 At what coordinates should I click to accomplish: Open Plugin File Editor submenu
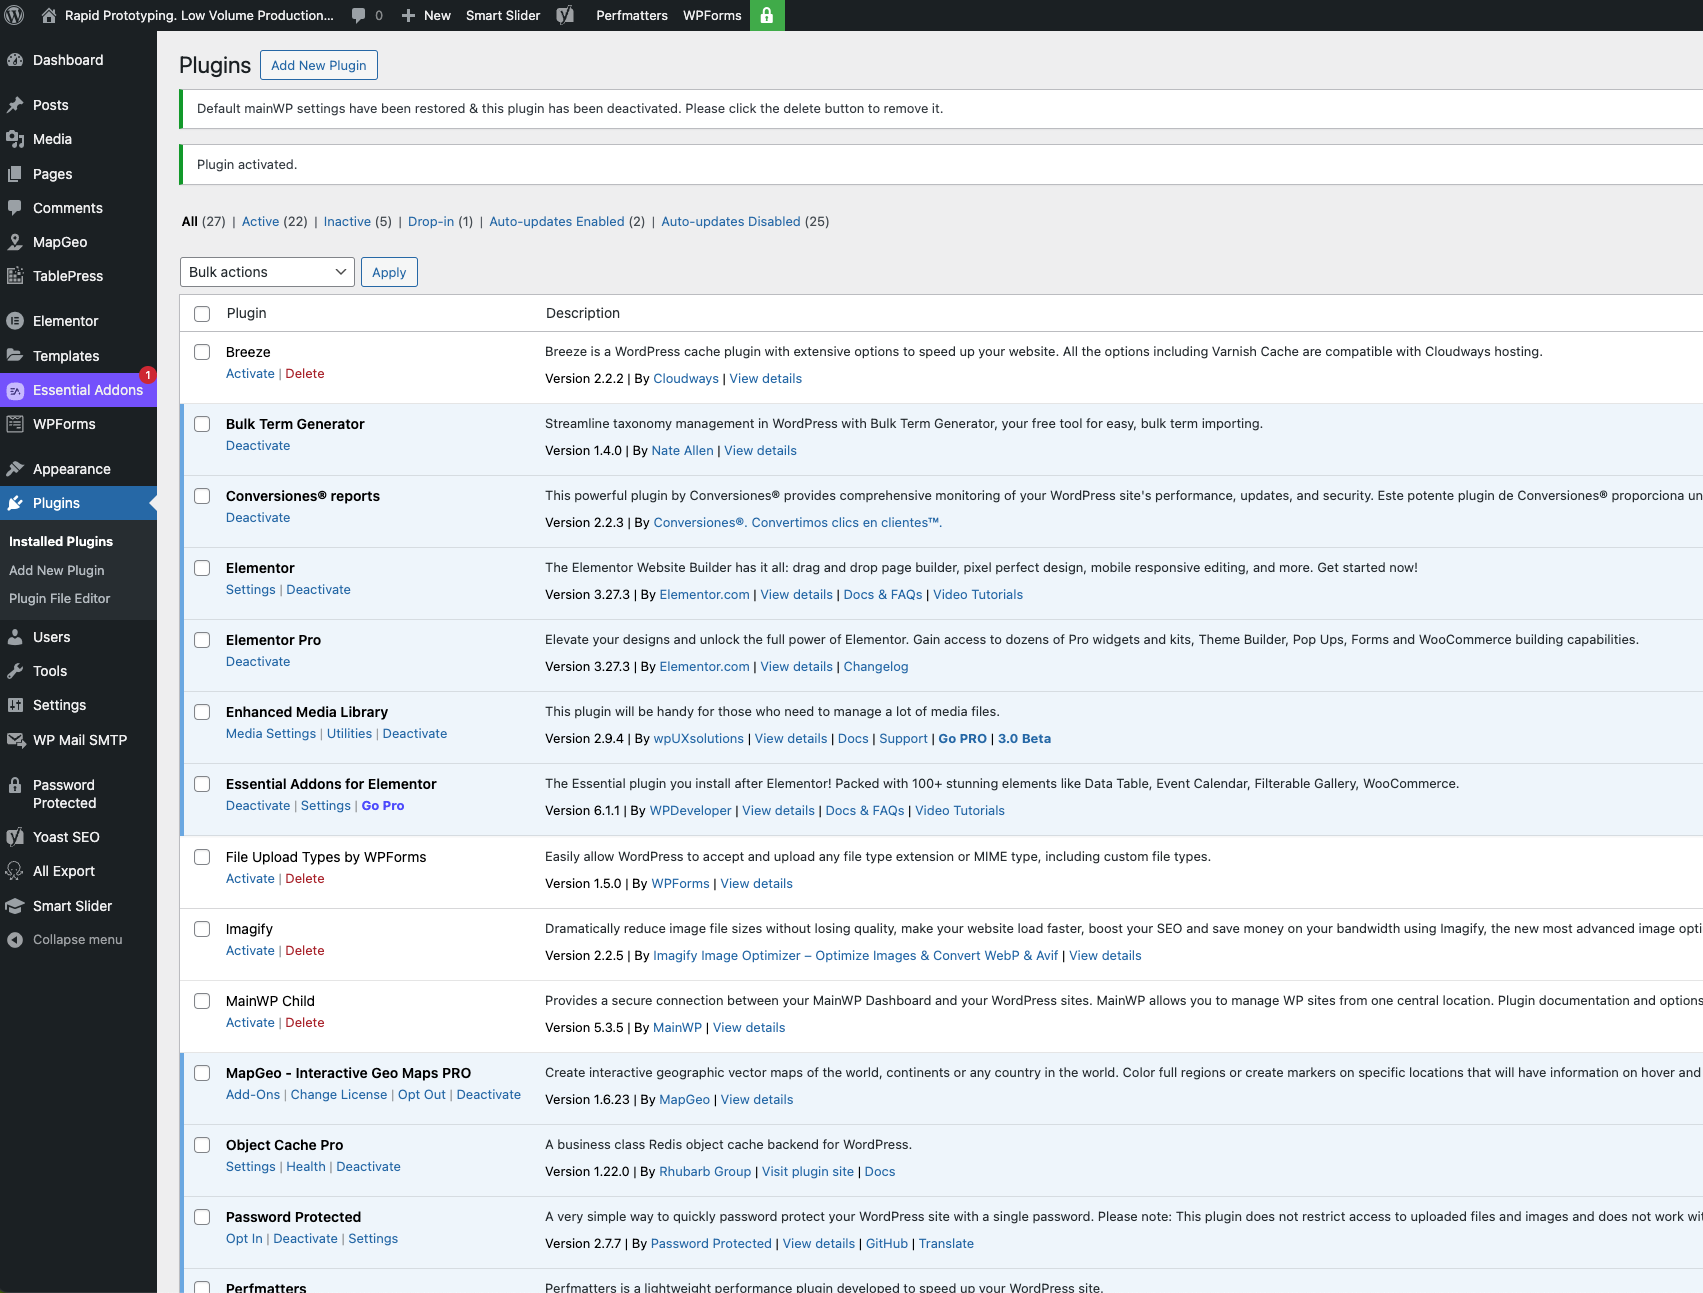coord(60,598)
